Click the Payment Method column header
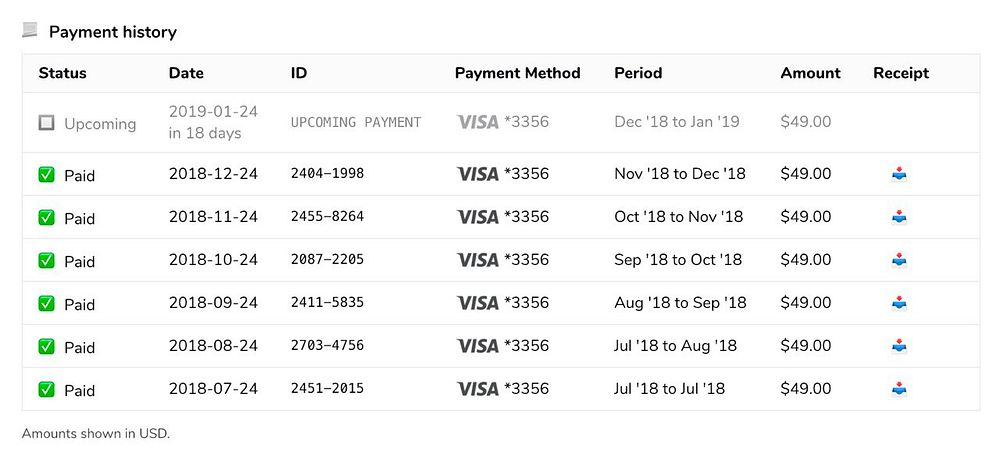Viewport: 1000px width, 452px height. point(518,73)
